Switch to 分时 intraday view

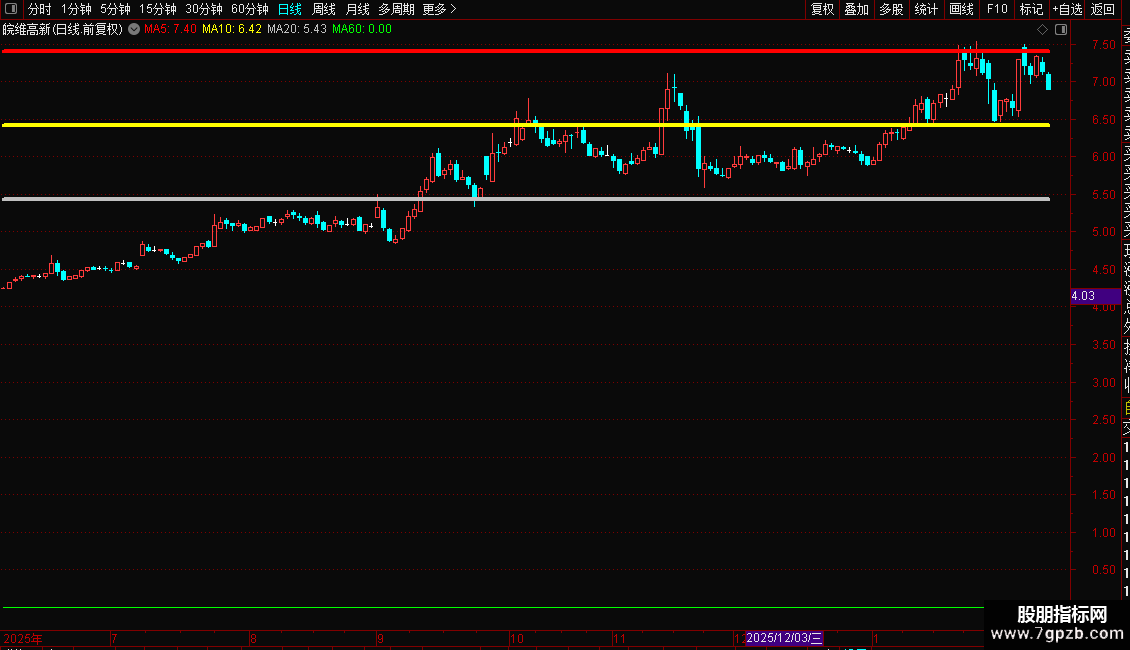(40, 9)
